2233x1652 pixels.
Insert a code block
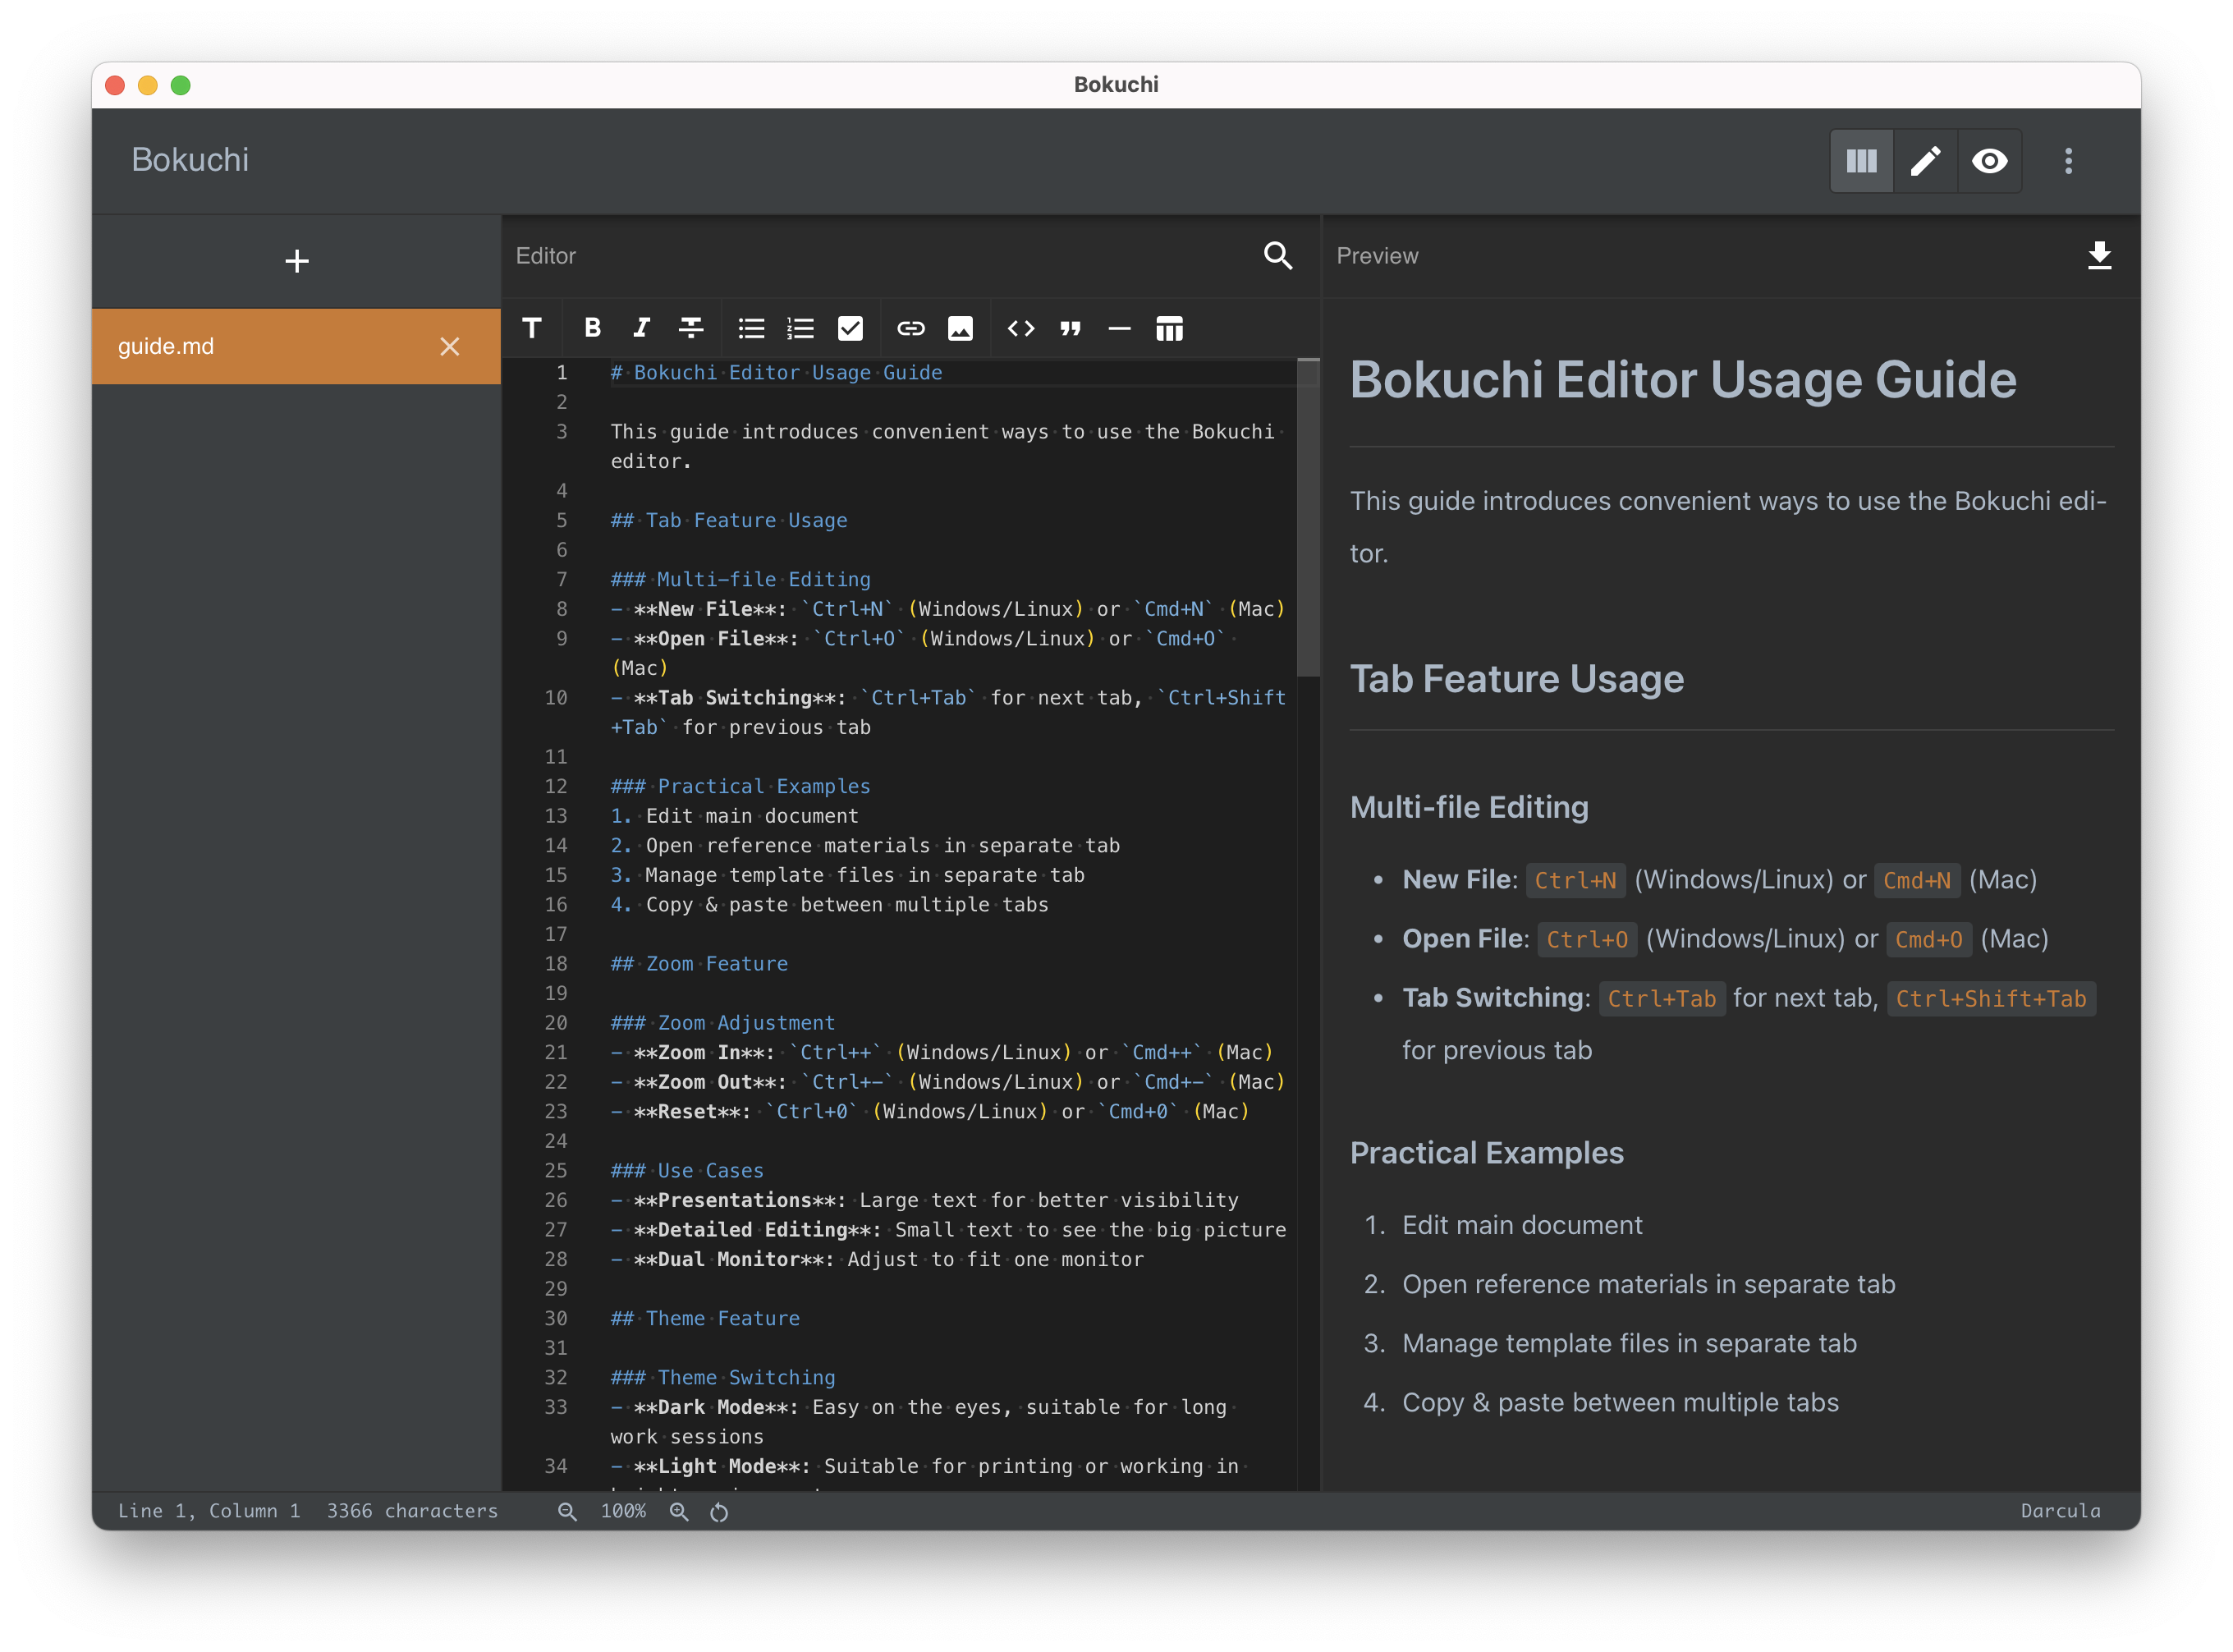tap(1021, 328)
